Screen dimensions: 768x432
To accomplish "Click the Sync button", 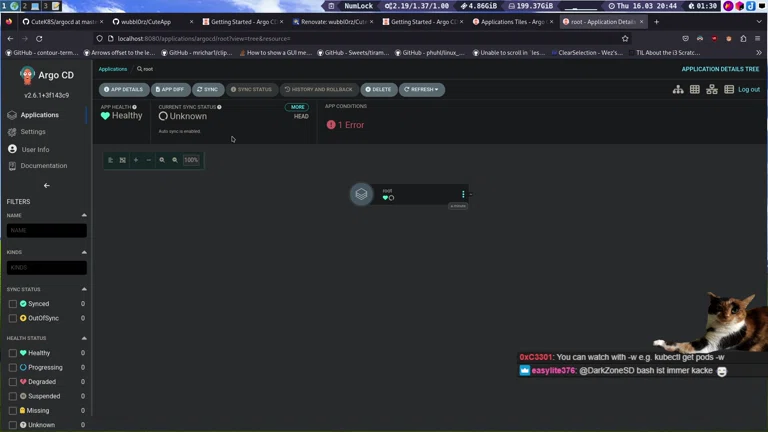I will (x=208, y=90).
